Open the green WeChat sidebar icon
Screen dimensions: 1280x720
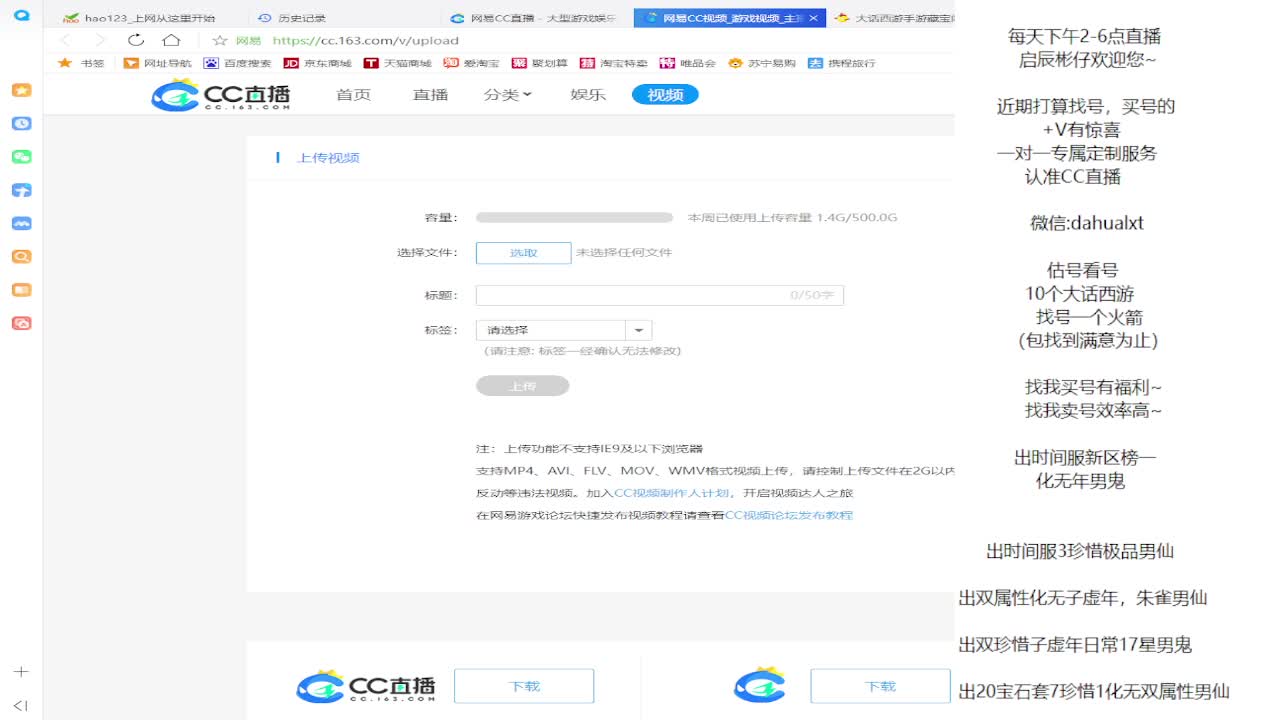(x=21, y=157)
